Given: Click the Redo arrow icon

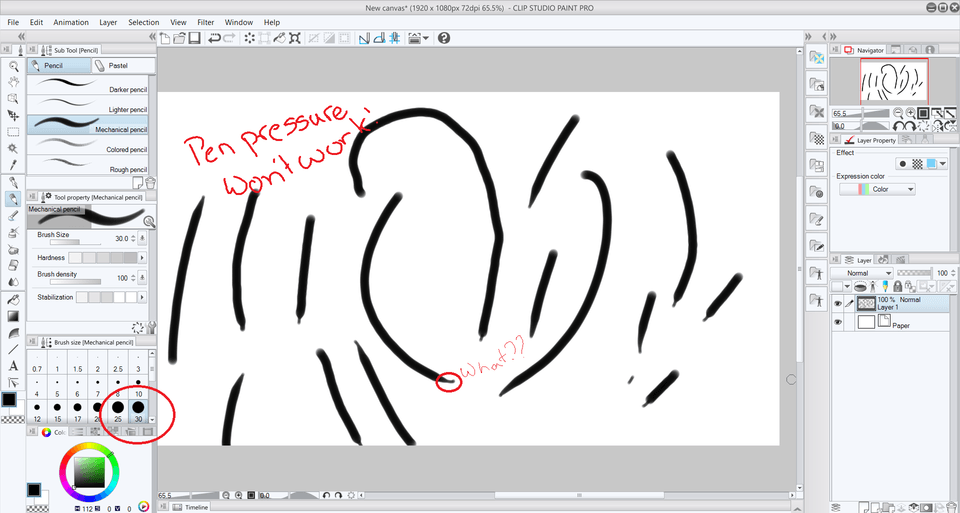Looking at the screenshot, I should point(230,39).
